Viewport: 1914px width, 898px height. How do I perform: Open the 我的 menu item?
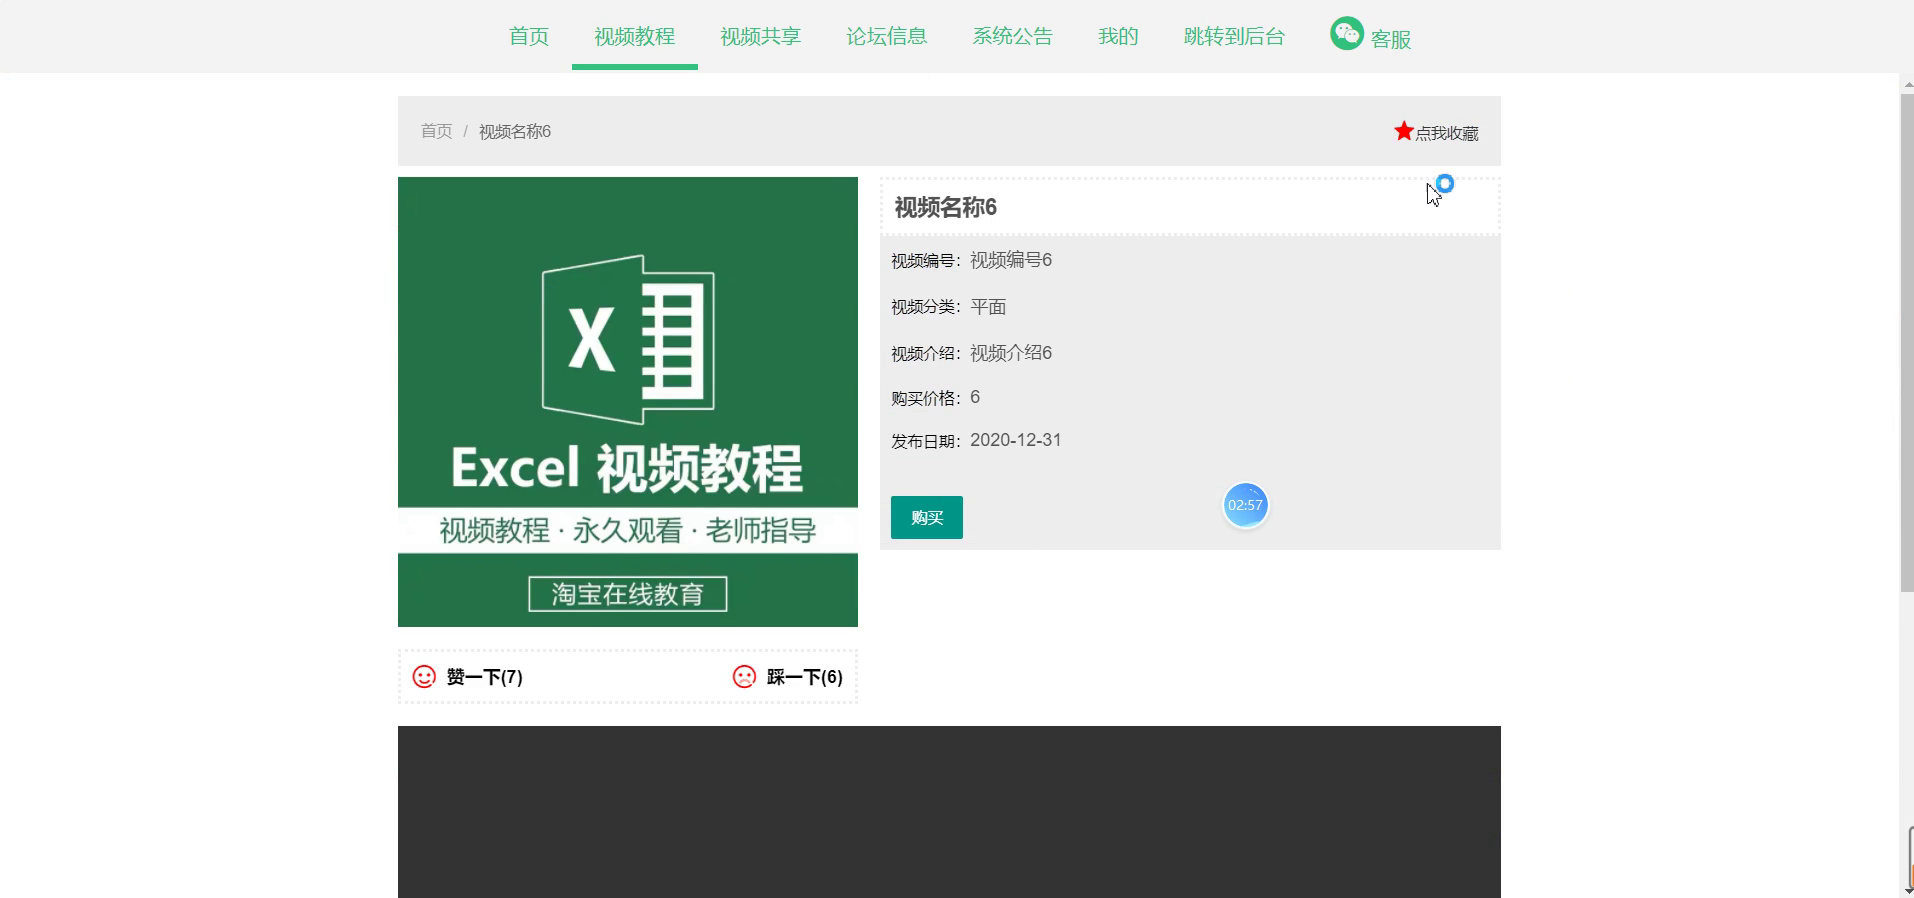tap(1118, 37)
